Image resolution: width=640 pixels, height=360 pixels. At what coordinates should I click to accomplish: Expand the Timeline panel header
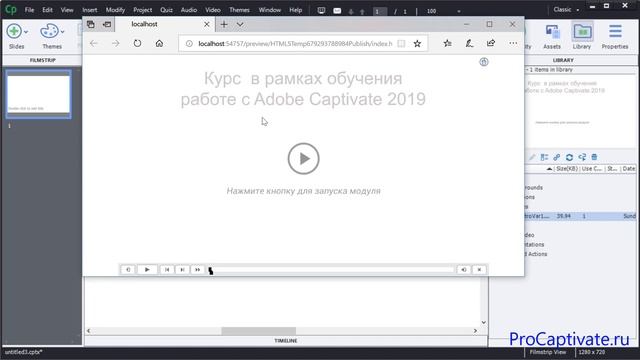pos(286,340)
